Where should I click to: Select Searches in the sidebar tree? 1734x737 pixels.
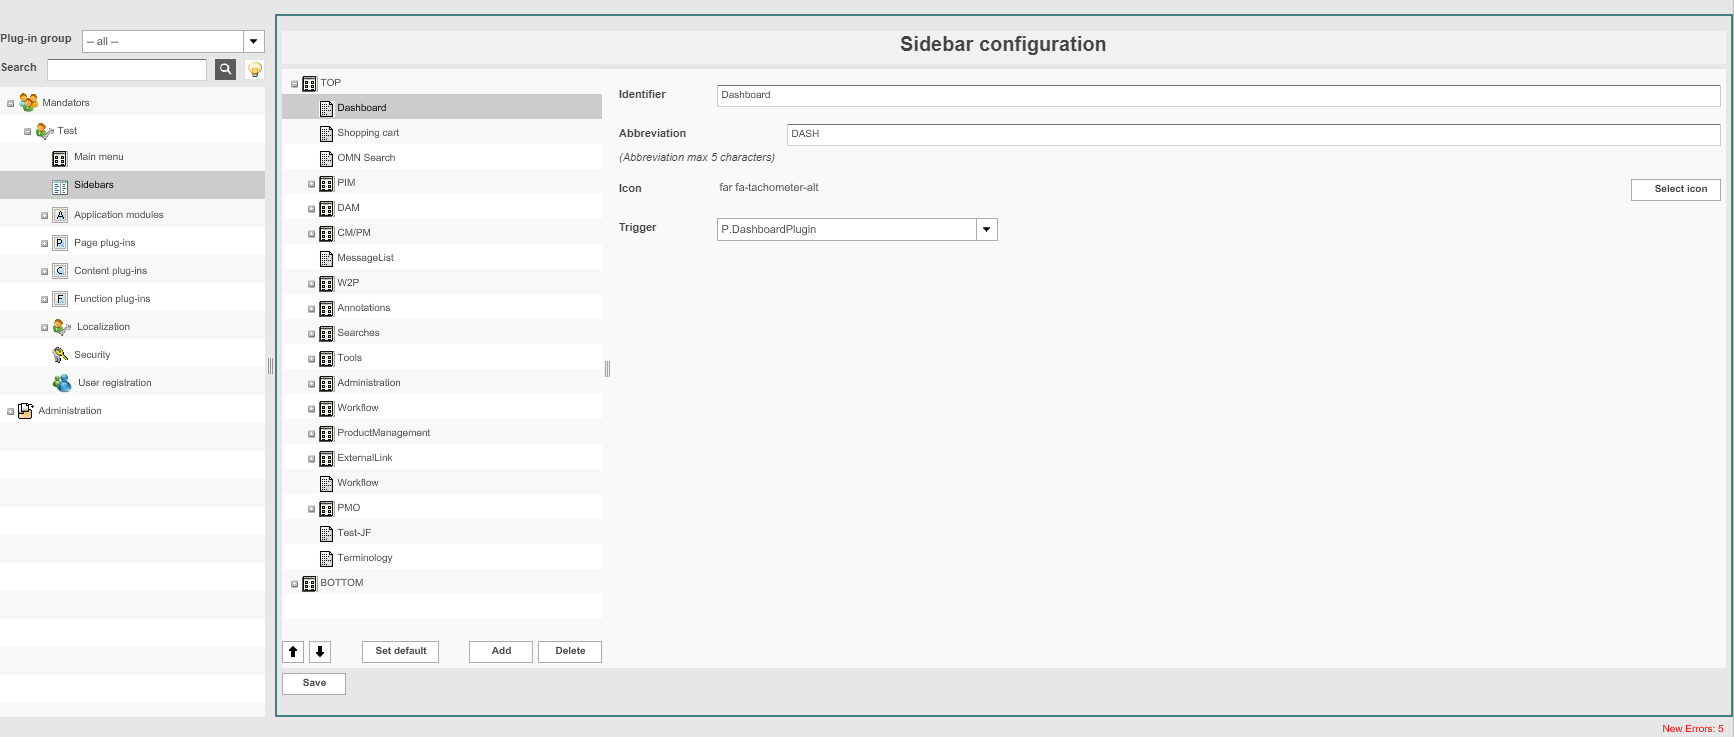358,333
